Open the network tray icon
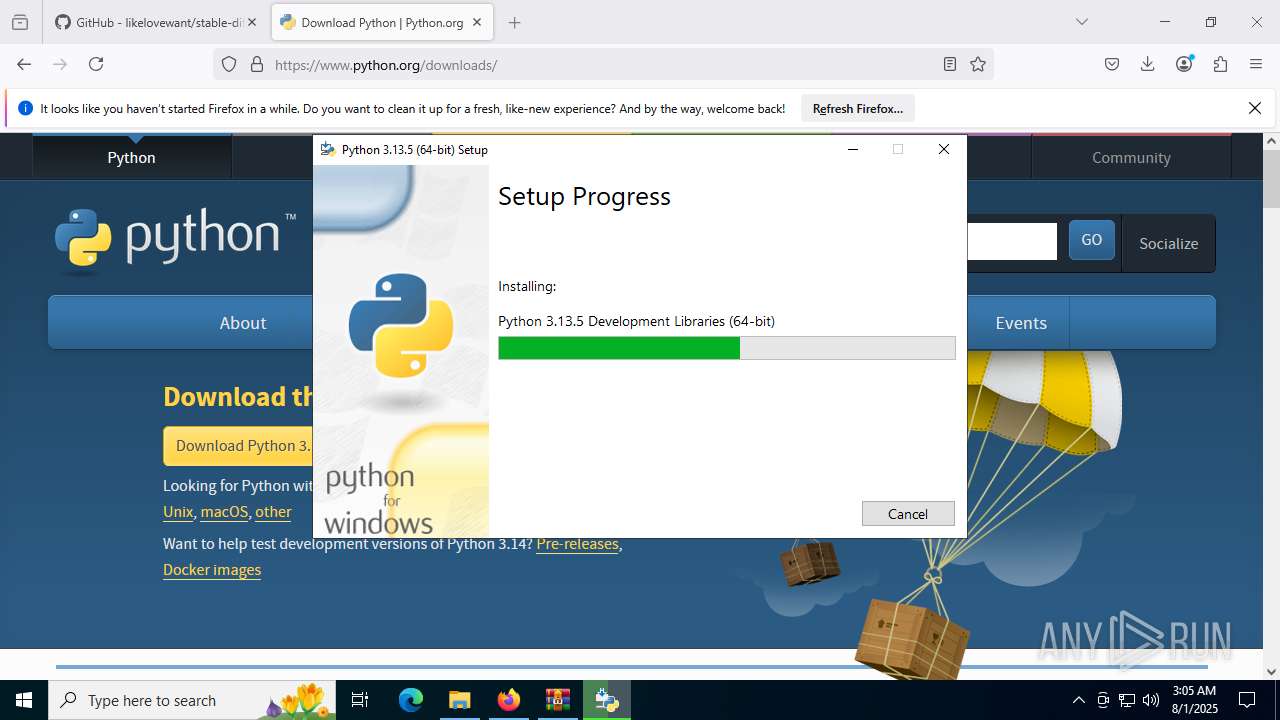The width and height of the screenshot is (1280, 720). click(x=1127, y=700)
